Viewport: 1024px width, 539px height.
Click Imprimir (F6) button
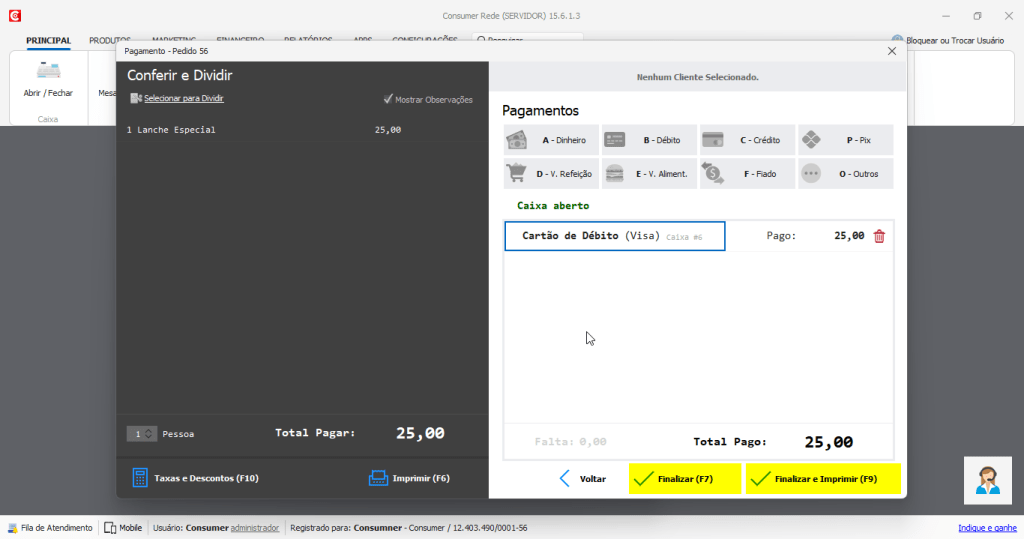[409, 478]
